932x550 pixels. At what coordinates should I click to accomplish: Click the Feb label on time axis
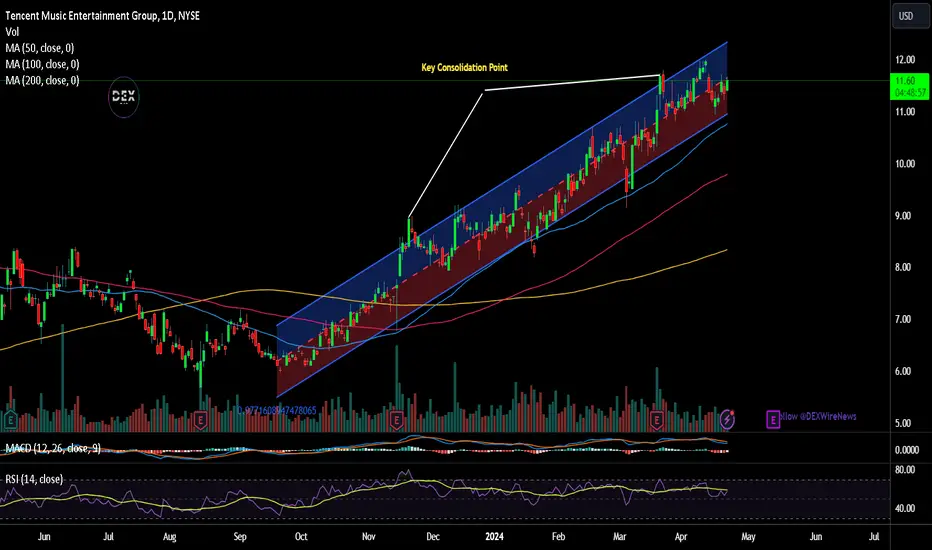558,536
